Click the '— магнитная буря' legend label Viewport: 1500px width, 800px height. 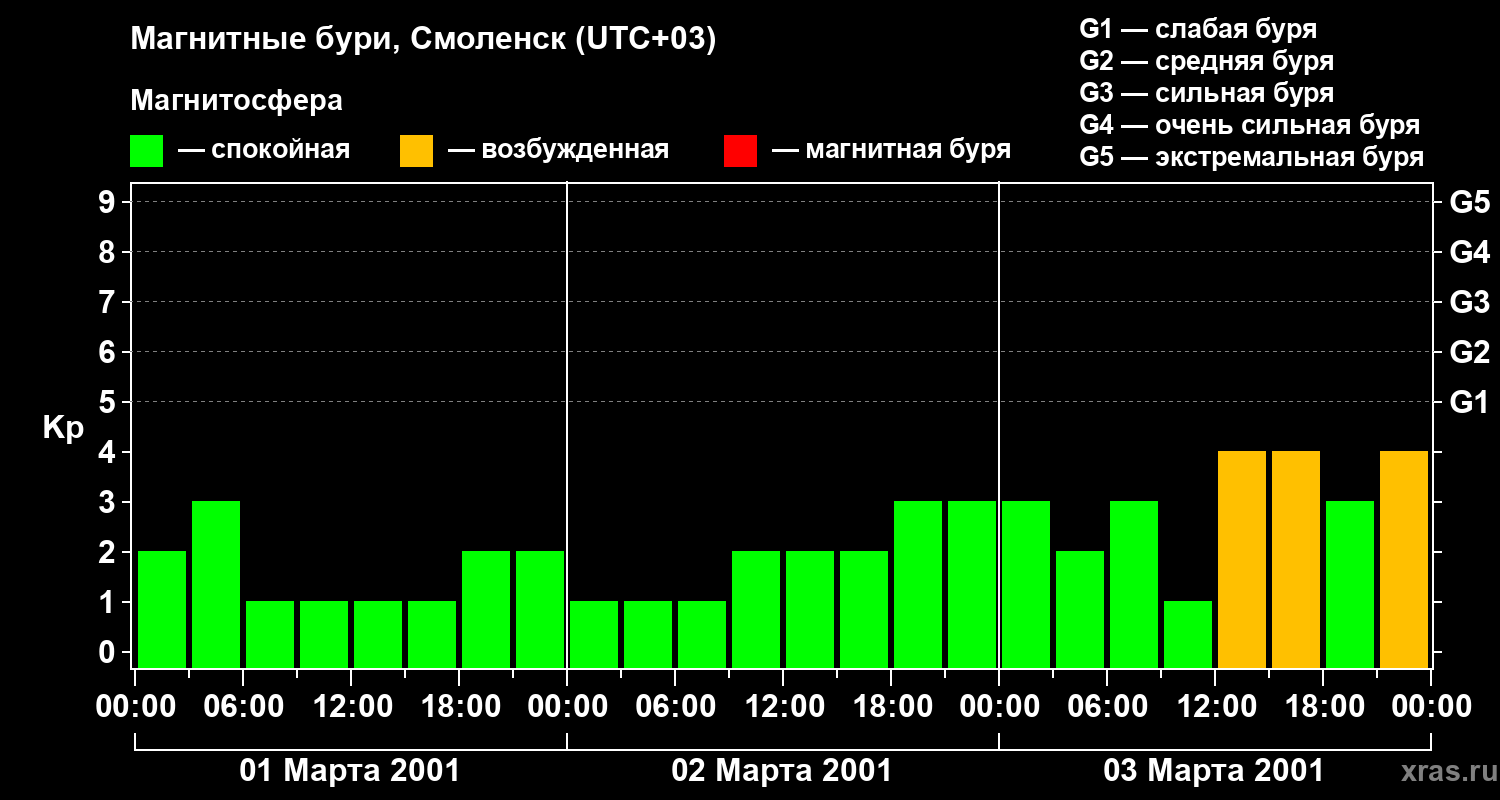892,151
